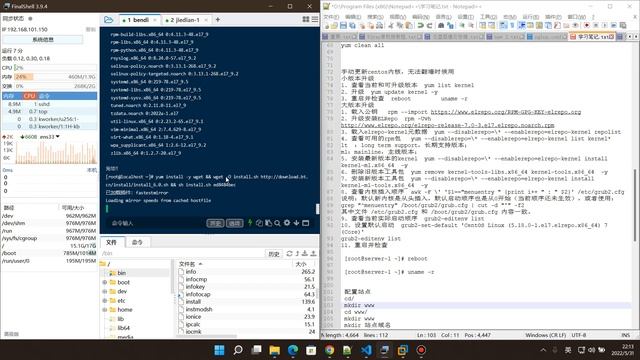
Task: Click Notepad++ Cut icon
Action: [391, 26]
